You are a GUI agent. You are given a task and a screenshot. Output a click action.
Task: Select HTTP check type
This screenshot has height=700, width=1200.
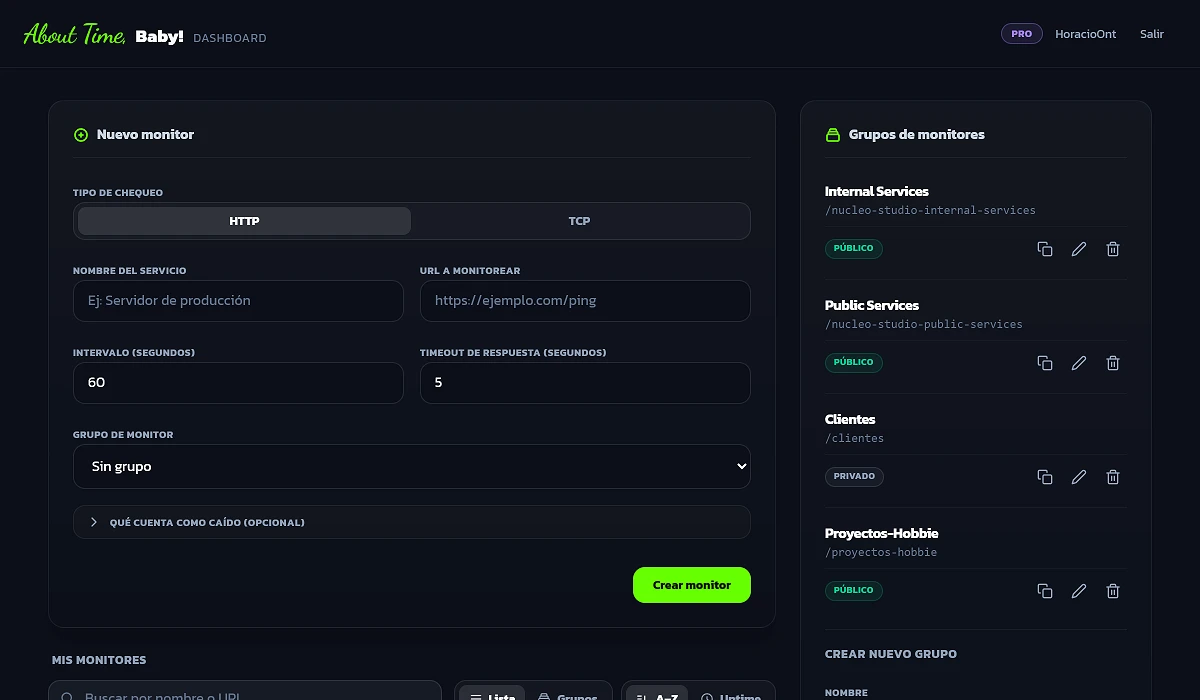click(x=244, y=221)
